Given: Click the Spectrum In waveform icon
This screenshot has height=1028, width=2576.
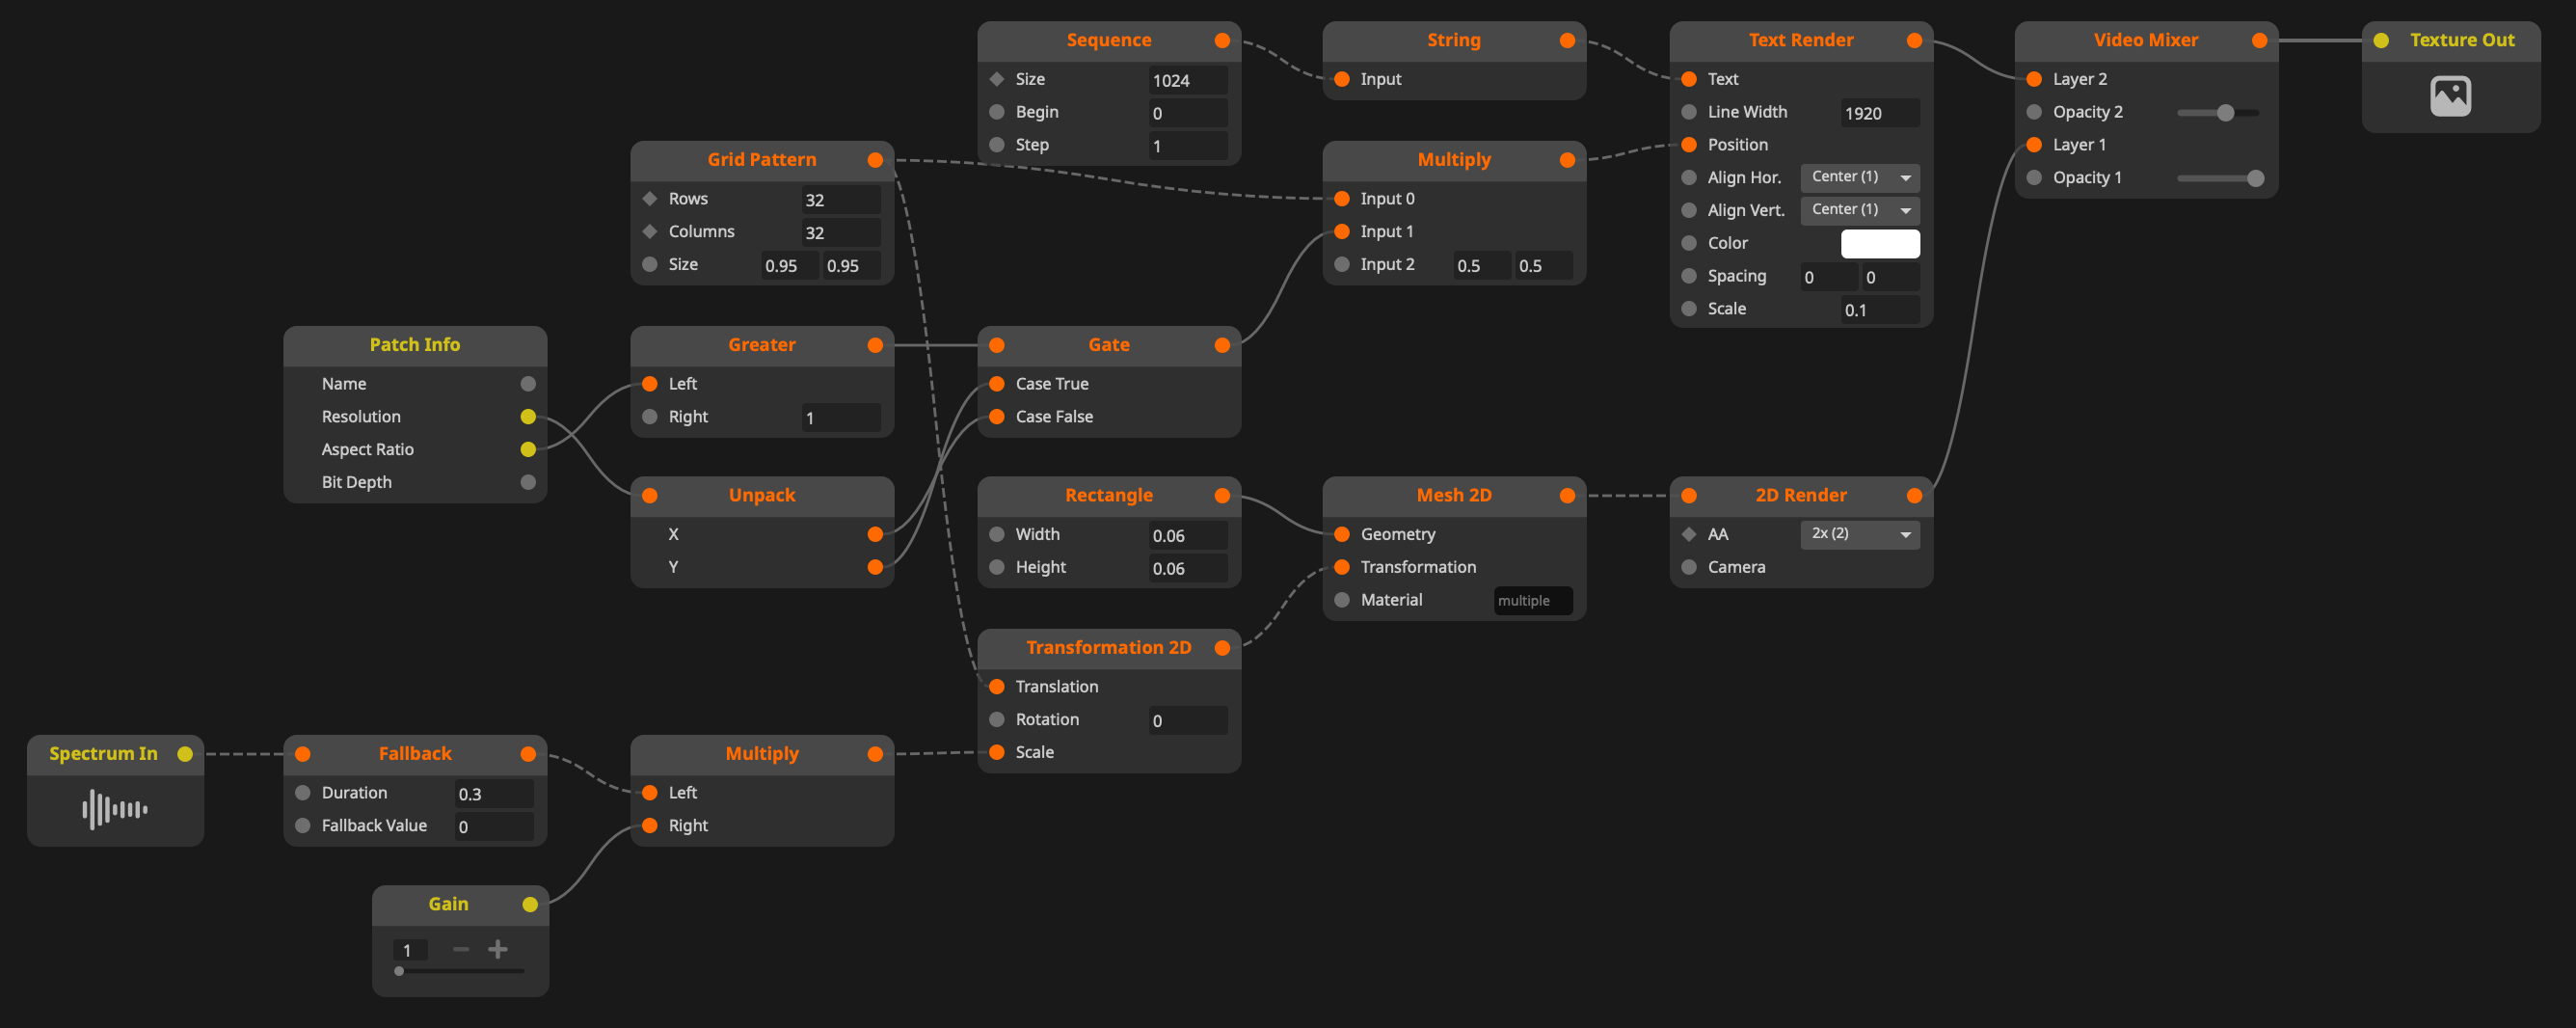Looking at the screenshot, I should [x=115, y=809].
